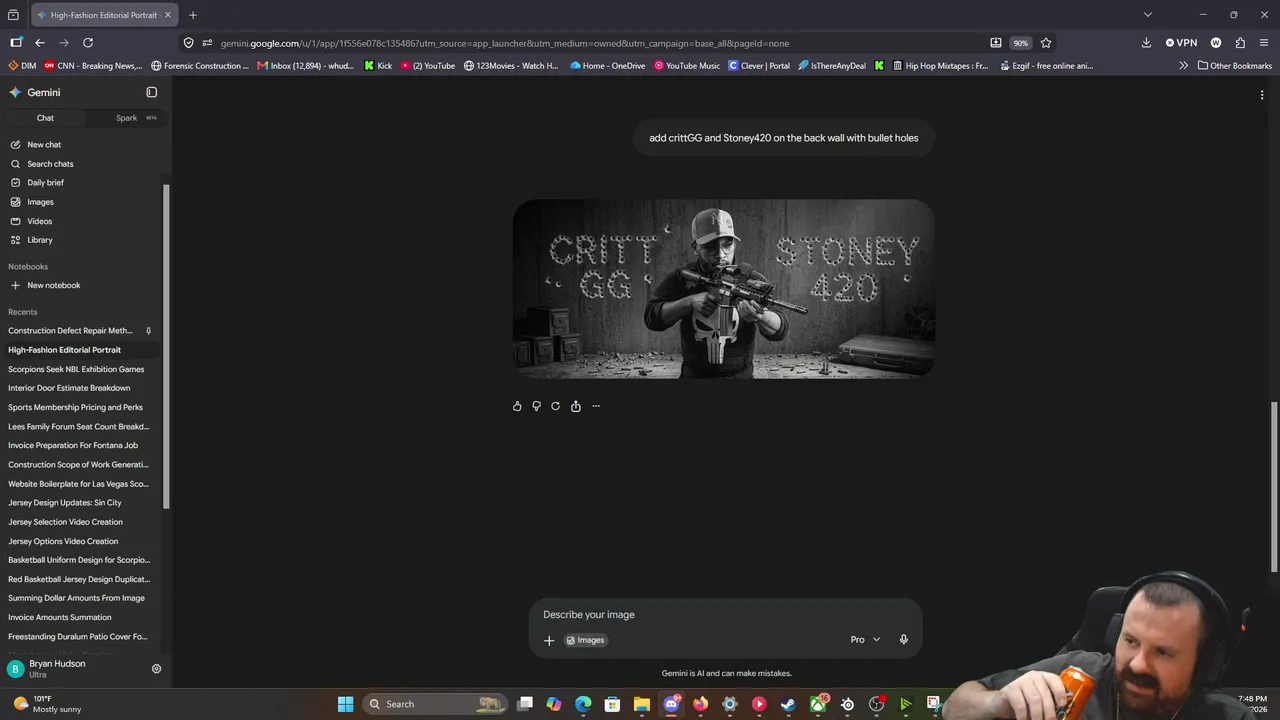Give the generated image a thumbs up
Image resolution: width=1280 pixels, height=720 pixels.
click(517, 406)
